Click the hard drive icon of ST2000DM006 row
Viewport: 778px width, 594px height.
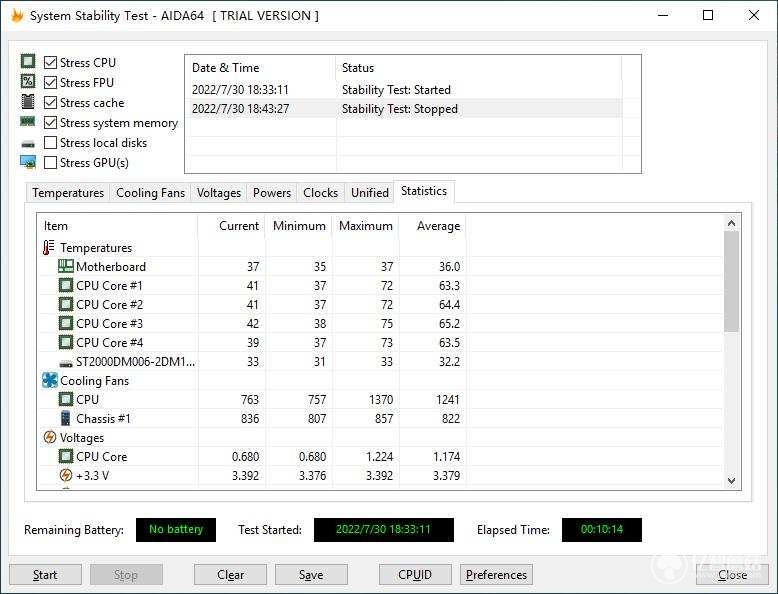(65, 363)
